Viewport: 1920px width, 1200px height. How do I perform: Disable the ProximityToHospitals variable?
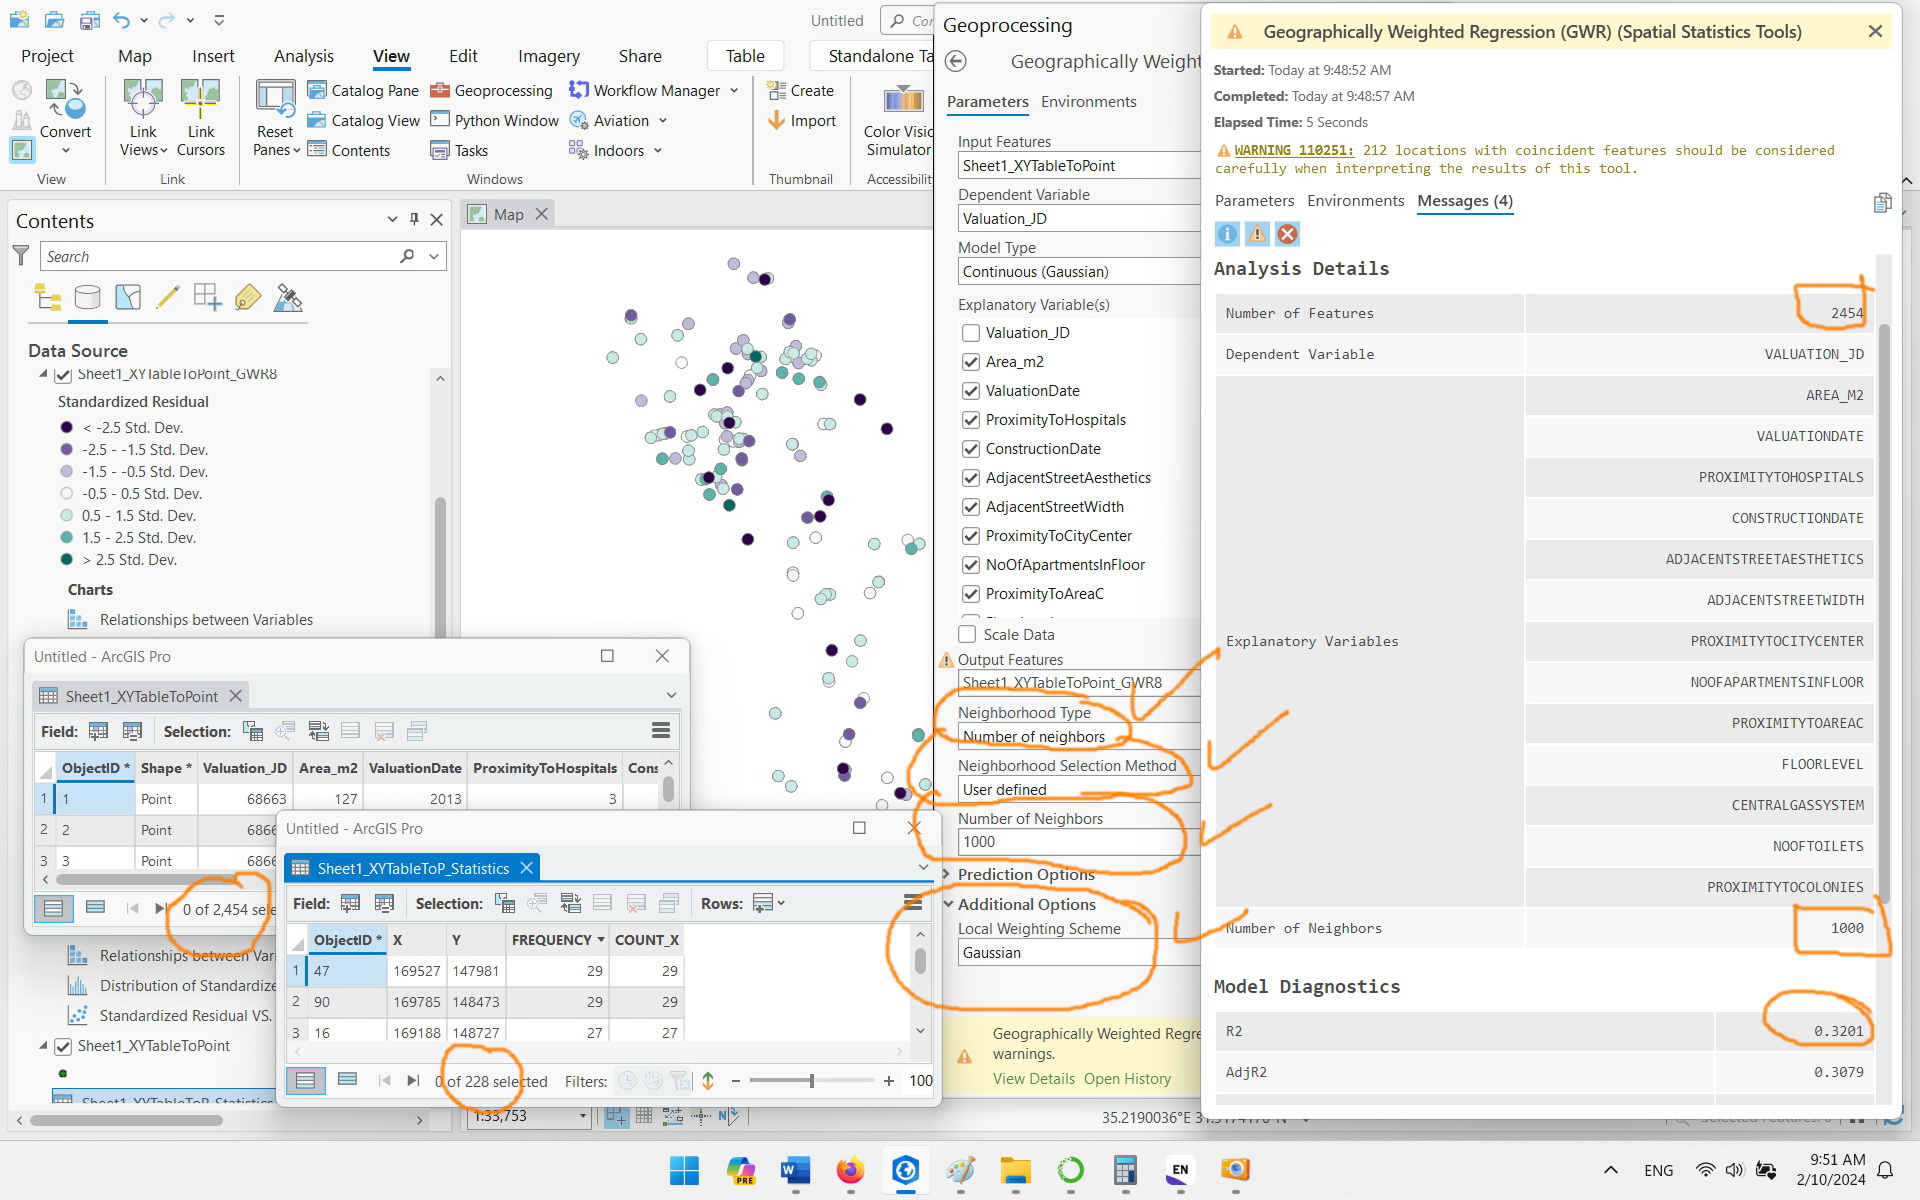click(x=970, y=419)
